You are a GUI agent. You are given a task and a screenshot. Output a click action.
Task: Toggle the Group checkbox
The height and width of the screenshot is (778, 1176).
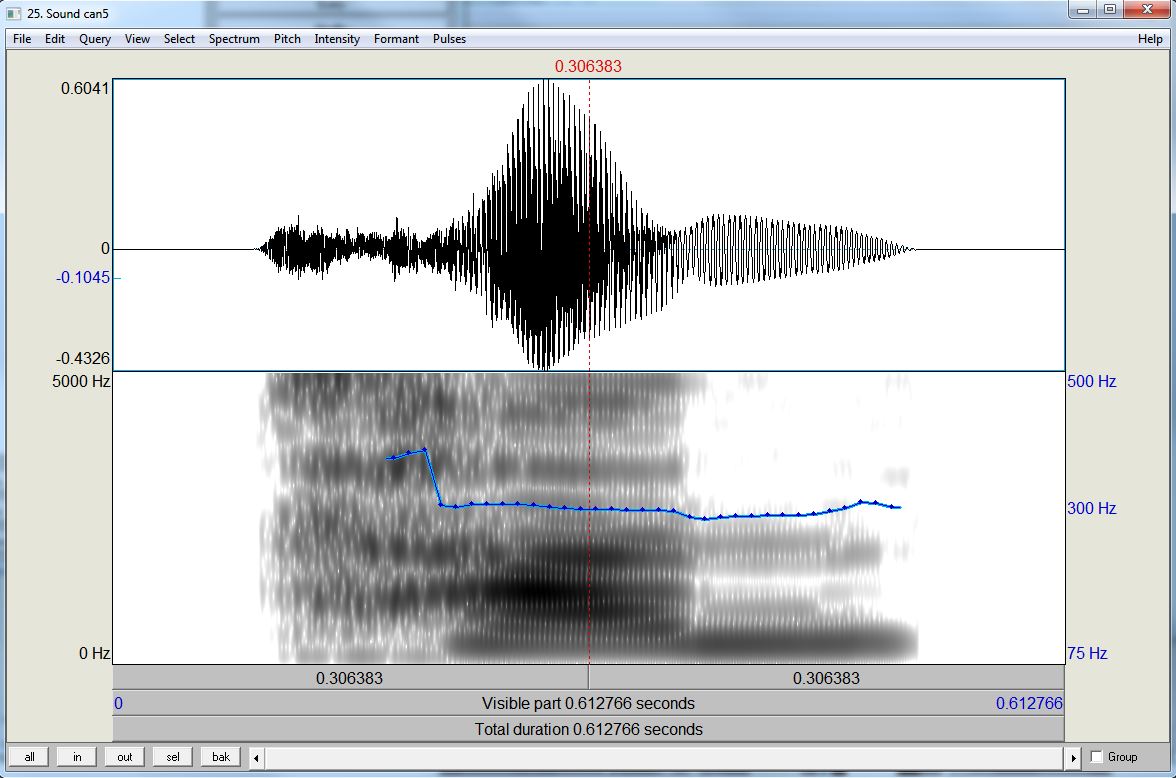tap(1096, 757)
